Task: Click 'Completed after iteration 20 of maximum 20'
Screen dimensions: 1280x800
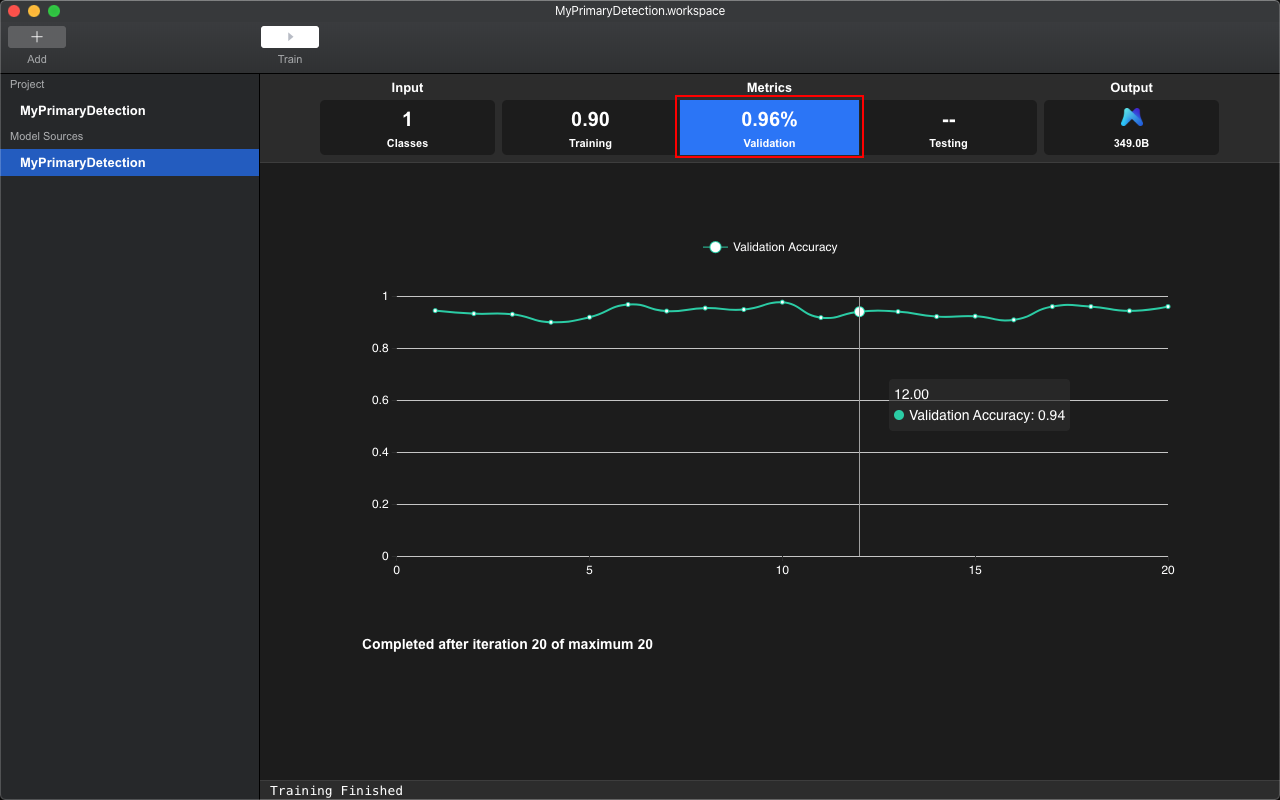Action: pos(507,644)
